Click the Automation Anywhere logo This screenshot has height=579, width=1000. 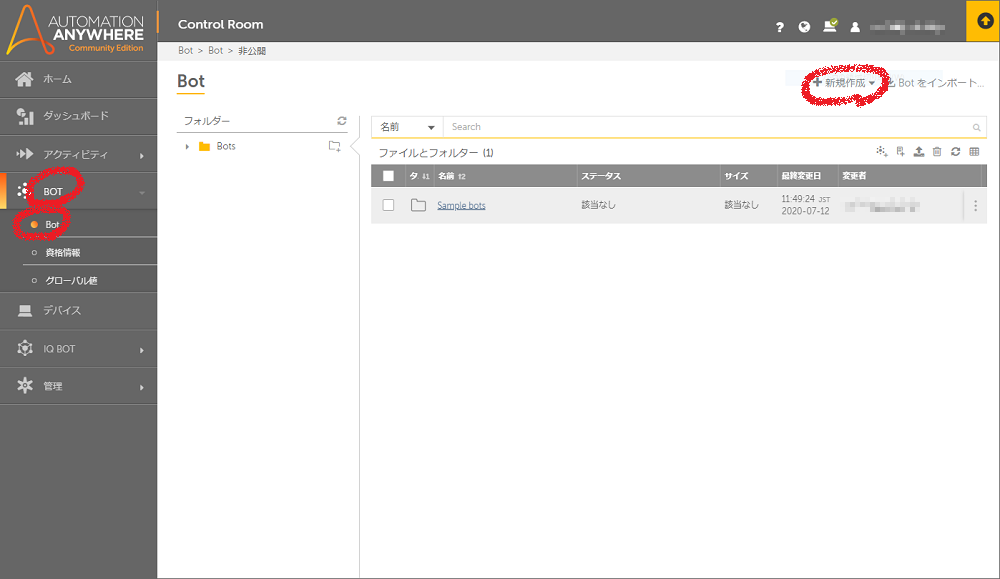tap(75, 30)
